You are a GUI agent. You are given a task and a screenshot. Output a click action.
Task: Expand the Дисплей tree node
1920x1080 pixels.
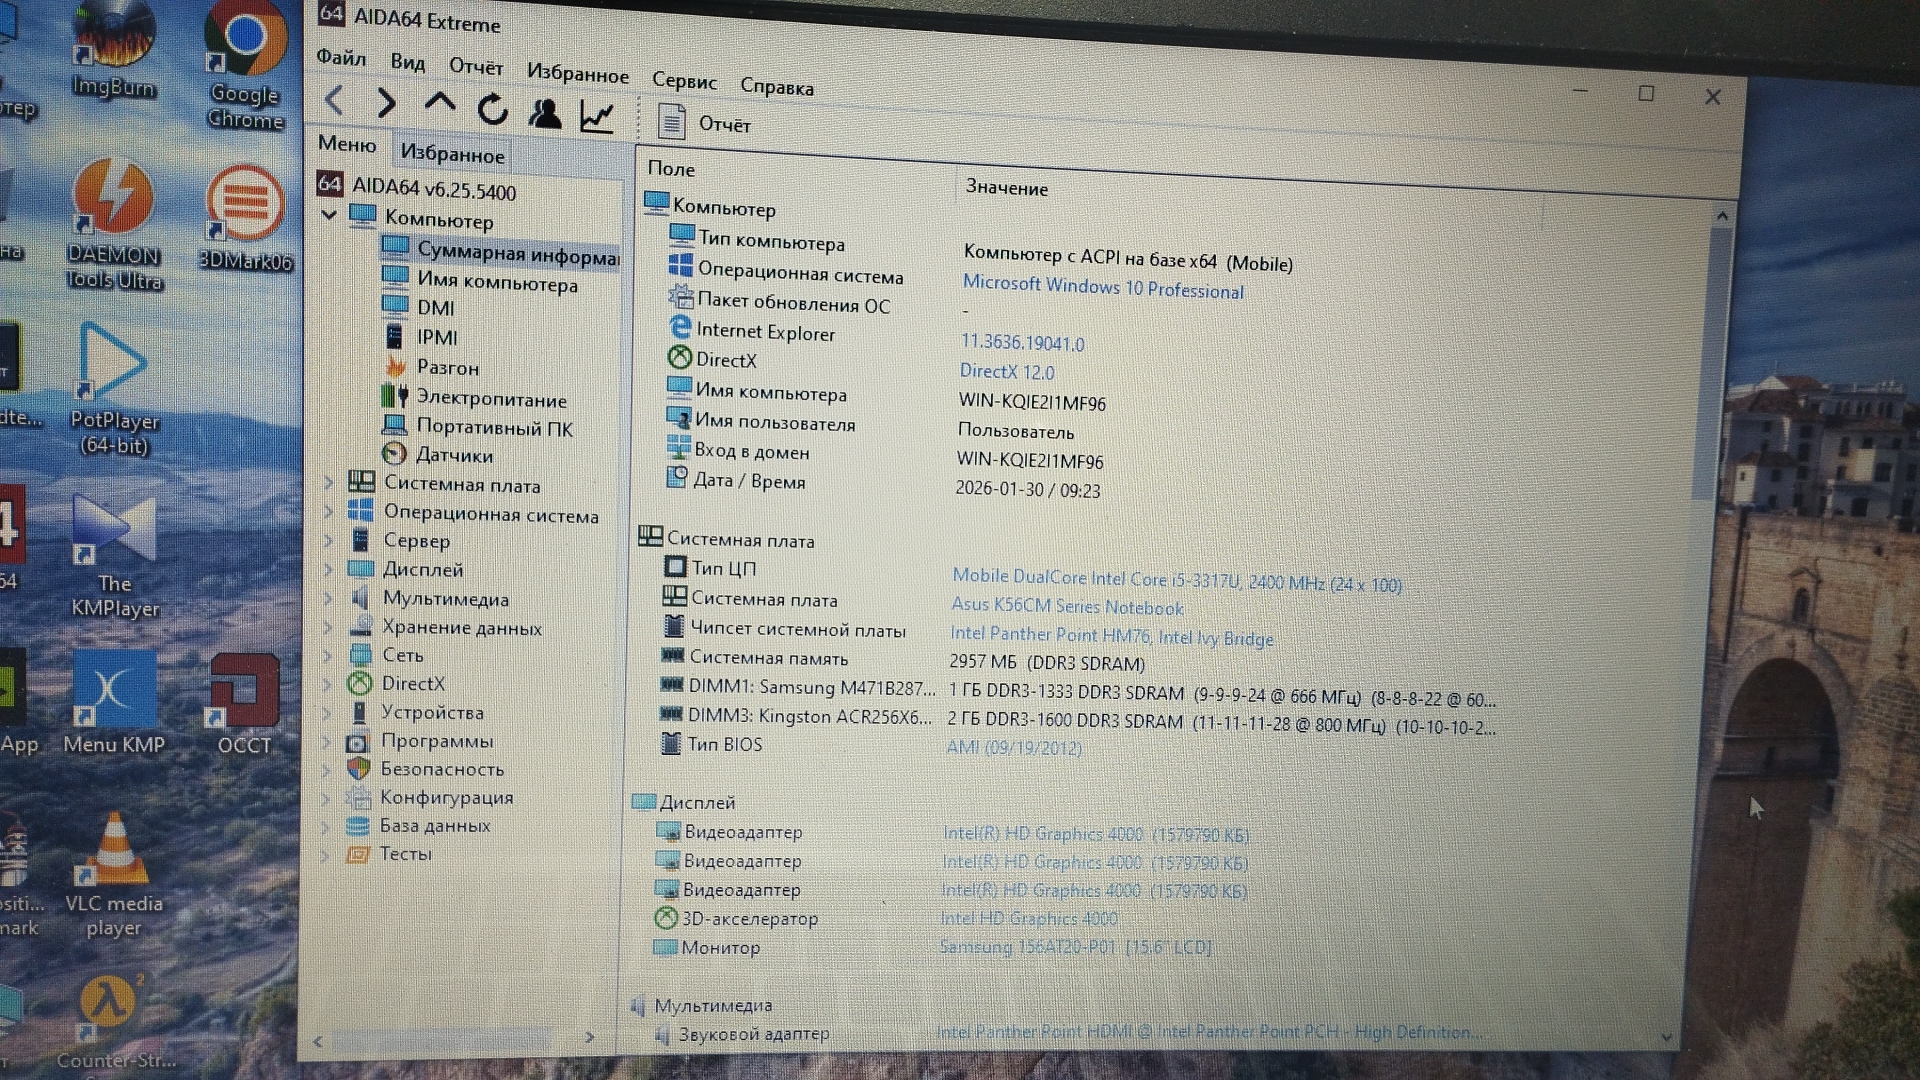(x=328, y=569)
